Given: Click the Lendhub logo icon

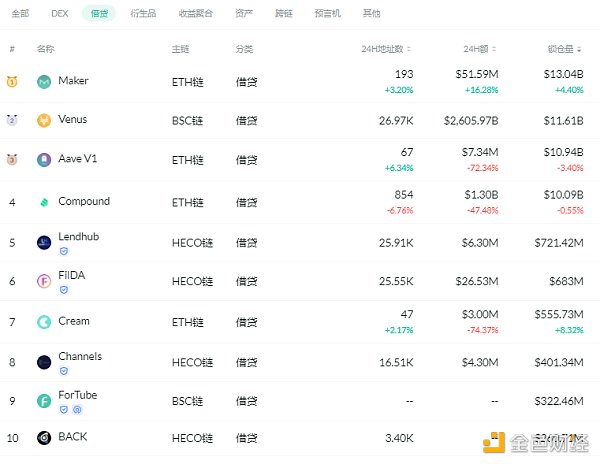Looking at the screenshot, I should tap(44, 243).
